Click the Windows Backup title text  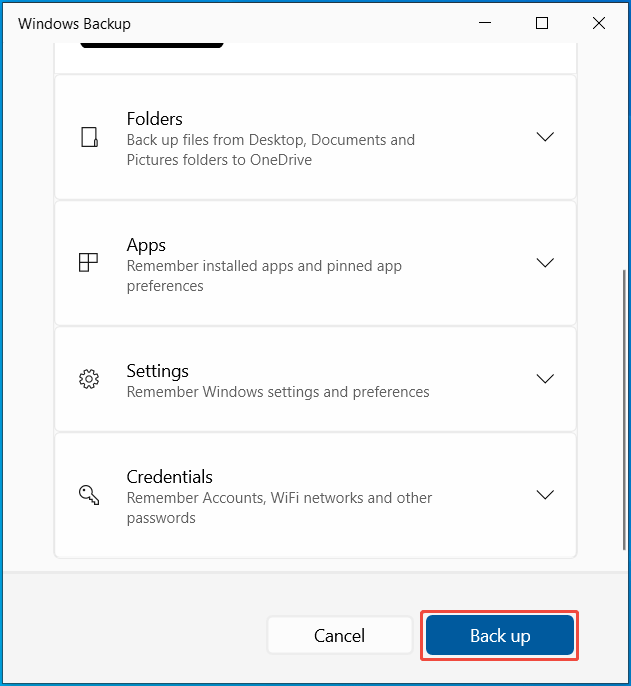point(74,24)
